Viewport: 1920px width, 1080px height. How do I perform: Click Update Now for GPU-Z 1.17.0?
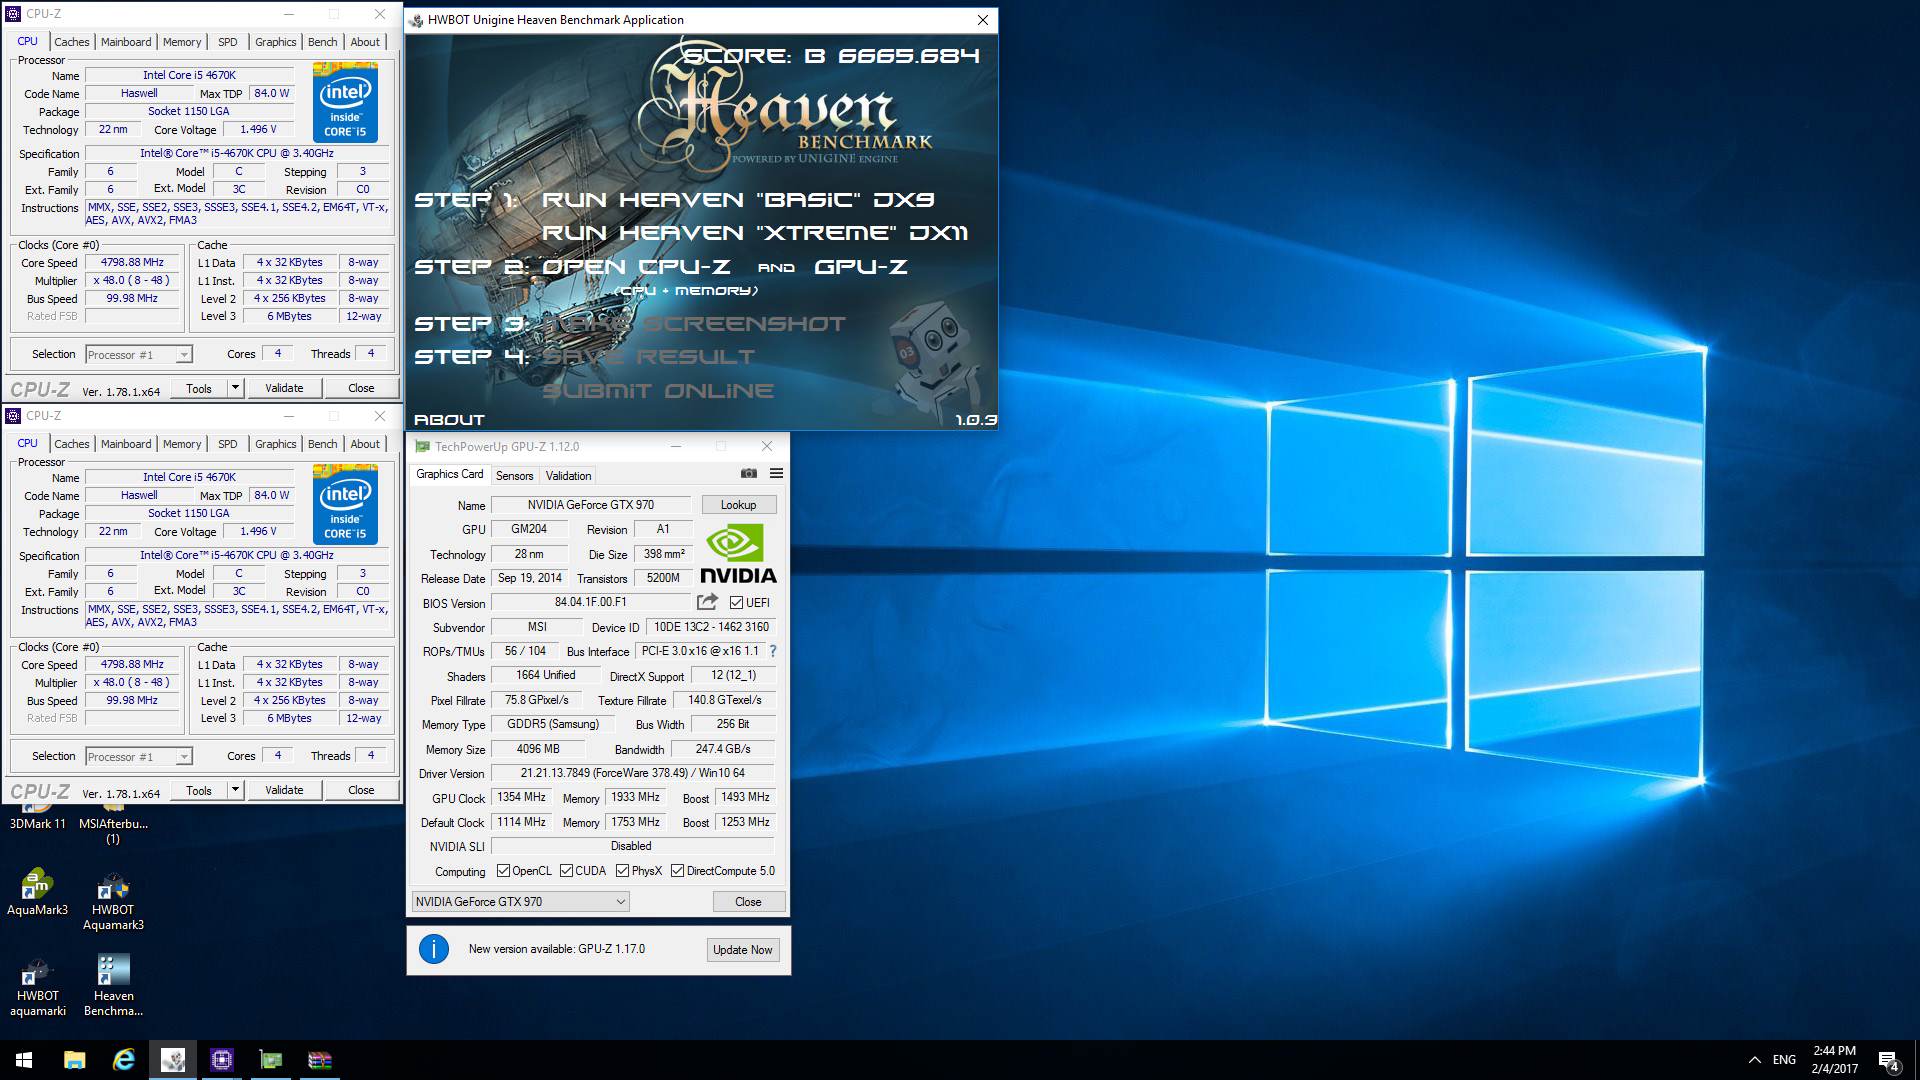coord(742,950)
